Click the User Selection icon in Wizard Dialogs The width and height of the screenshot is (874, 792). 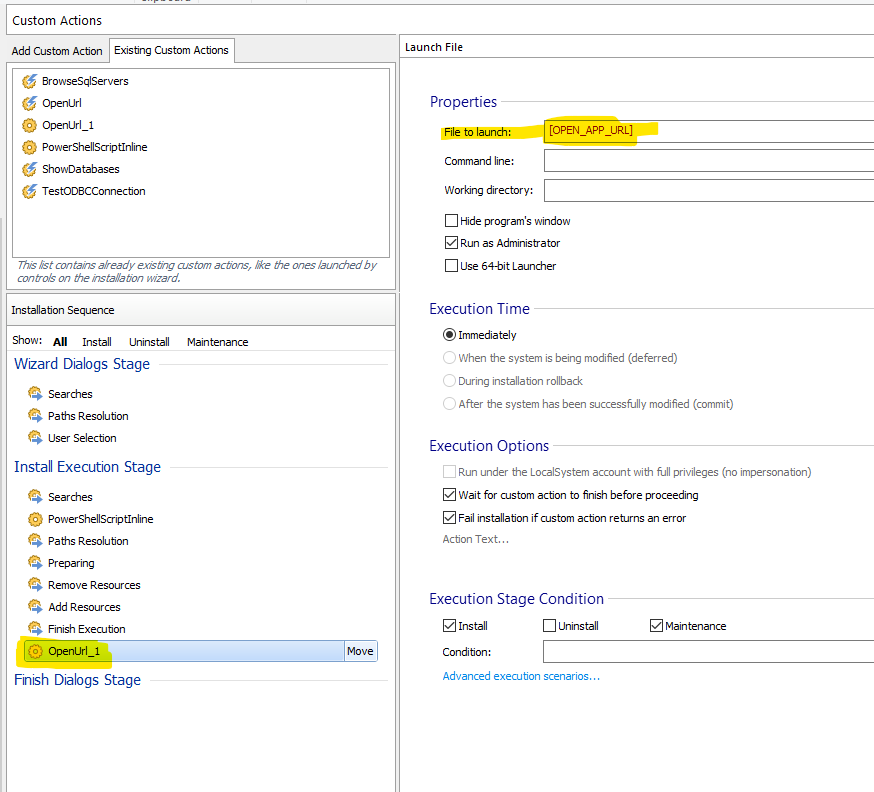[x=35, y=438]
